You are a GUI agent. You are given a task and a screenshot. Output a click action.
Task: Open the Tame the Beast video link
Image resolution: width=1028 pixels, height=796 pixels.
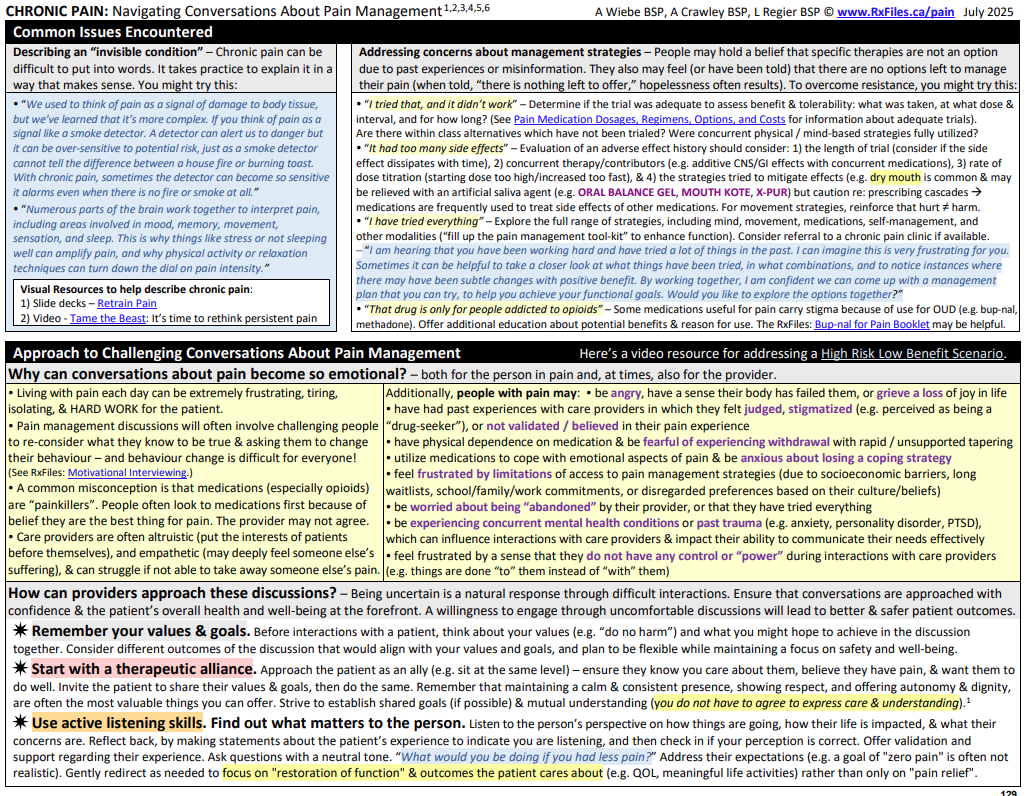tap(108, 319)
